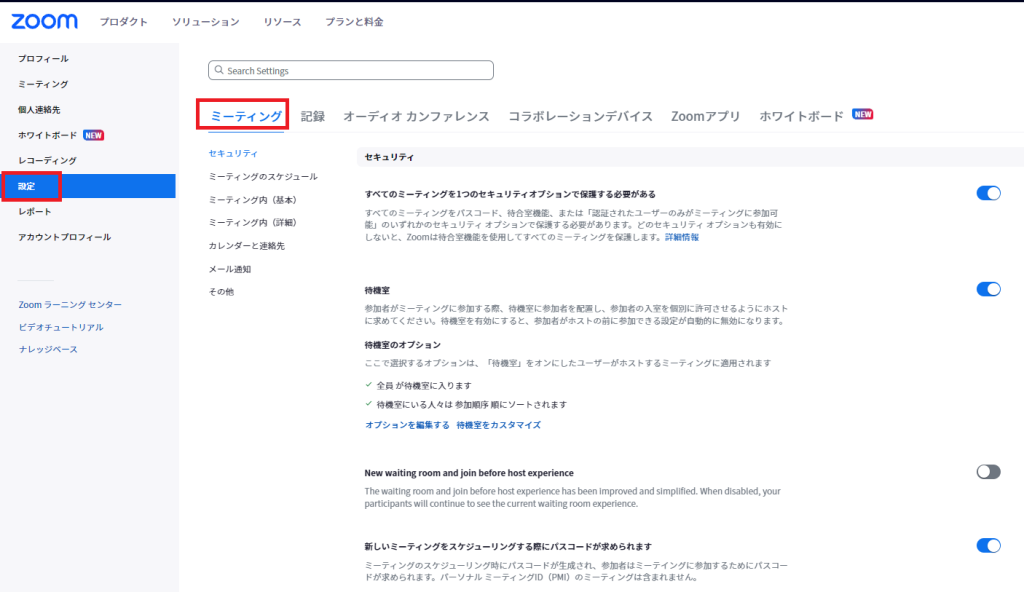1024x592 pixels.
Task: Switch to the オーディオ カンファレンス tab
Action: (416, 116)
